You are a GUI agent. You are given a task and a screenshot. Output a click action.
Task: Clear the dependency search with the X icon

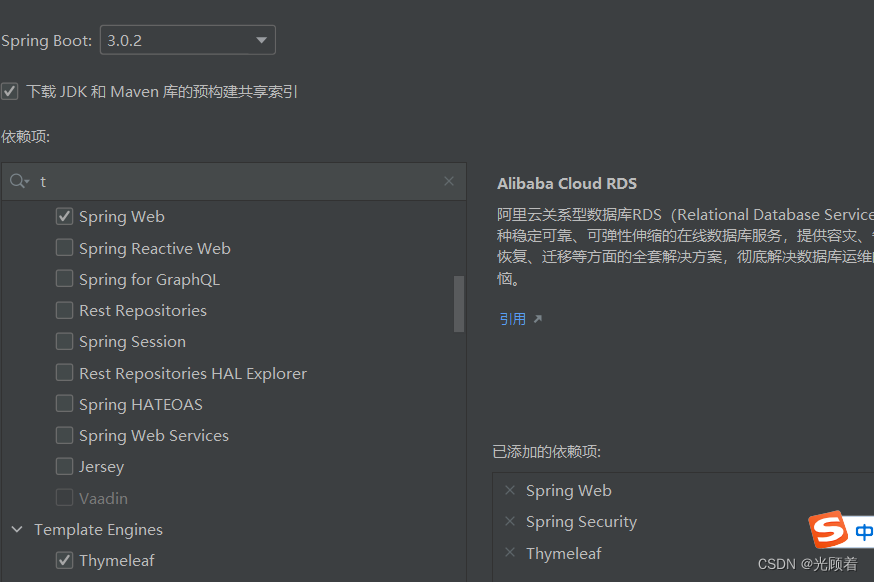[x=449, y=181]
